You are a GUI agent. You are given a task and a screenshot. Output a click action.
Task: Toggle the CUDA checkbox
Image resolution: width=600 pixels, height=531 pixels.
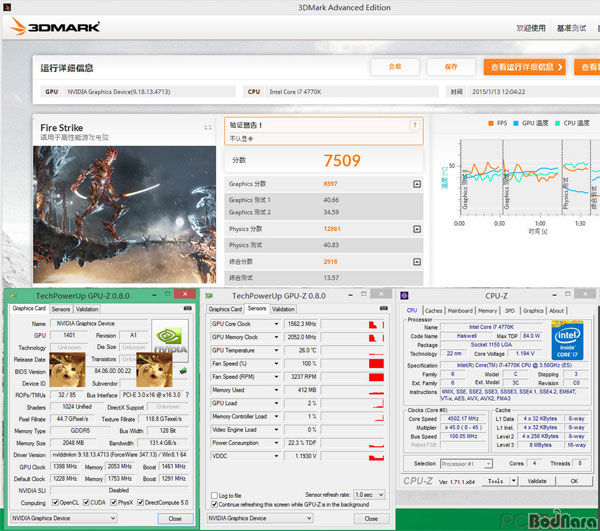(x=86, y=502)
